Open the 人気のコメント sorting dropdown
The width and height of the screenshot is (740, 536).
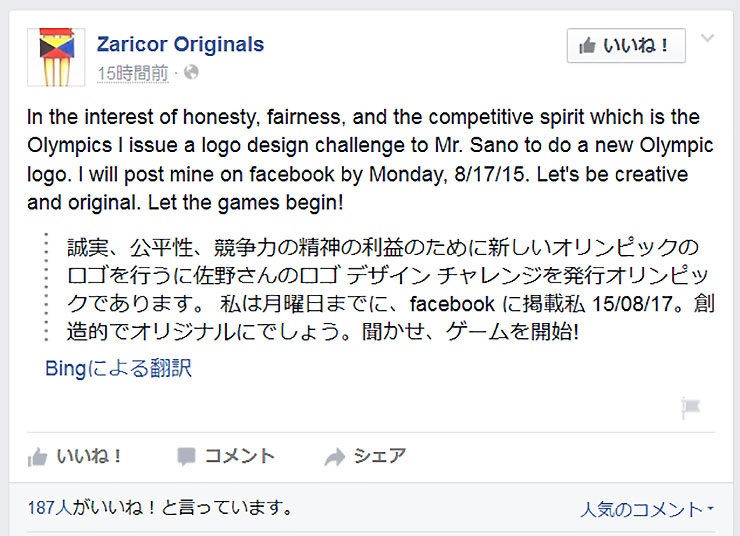tap(647, 510)
